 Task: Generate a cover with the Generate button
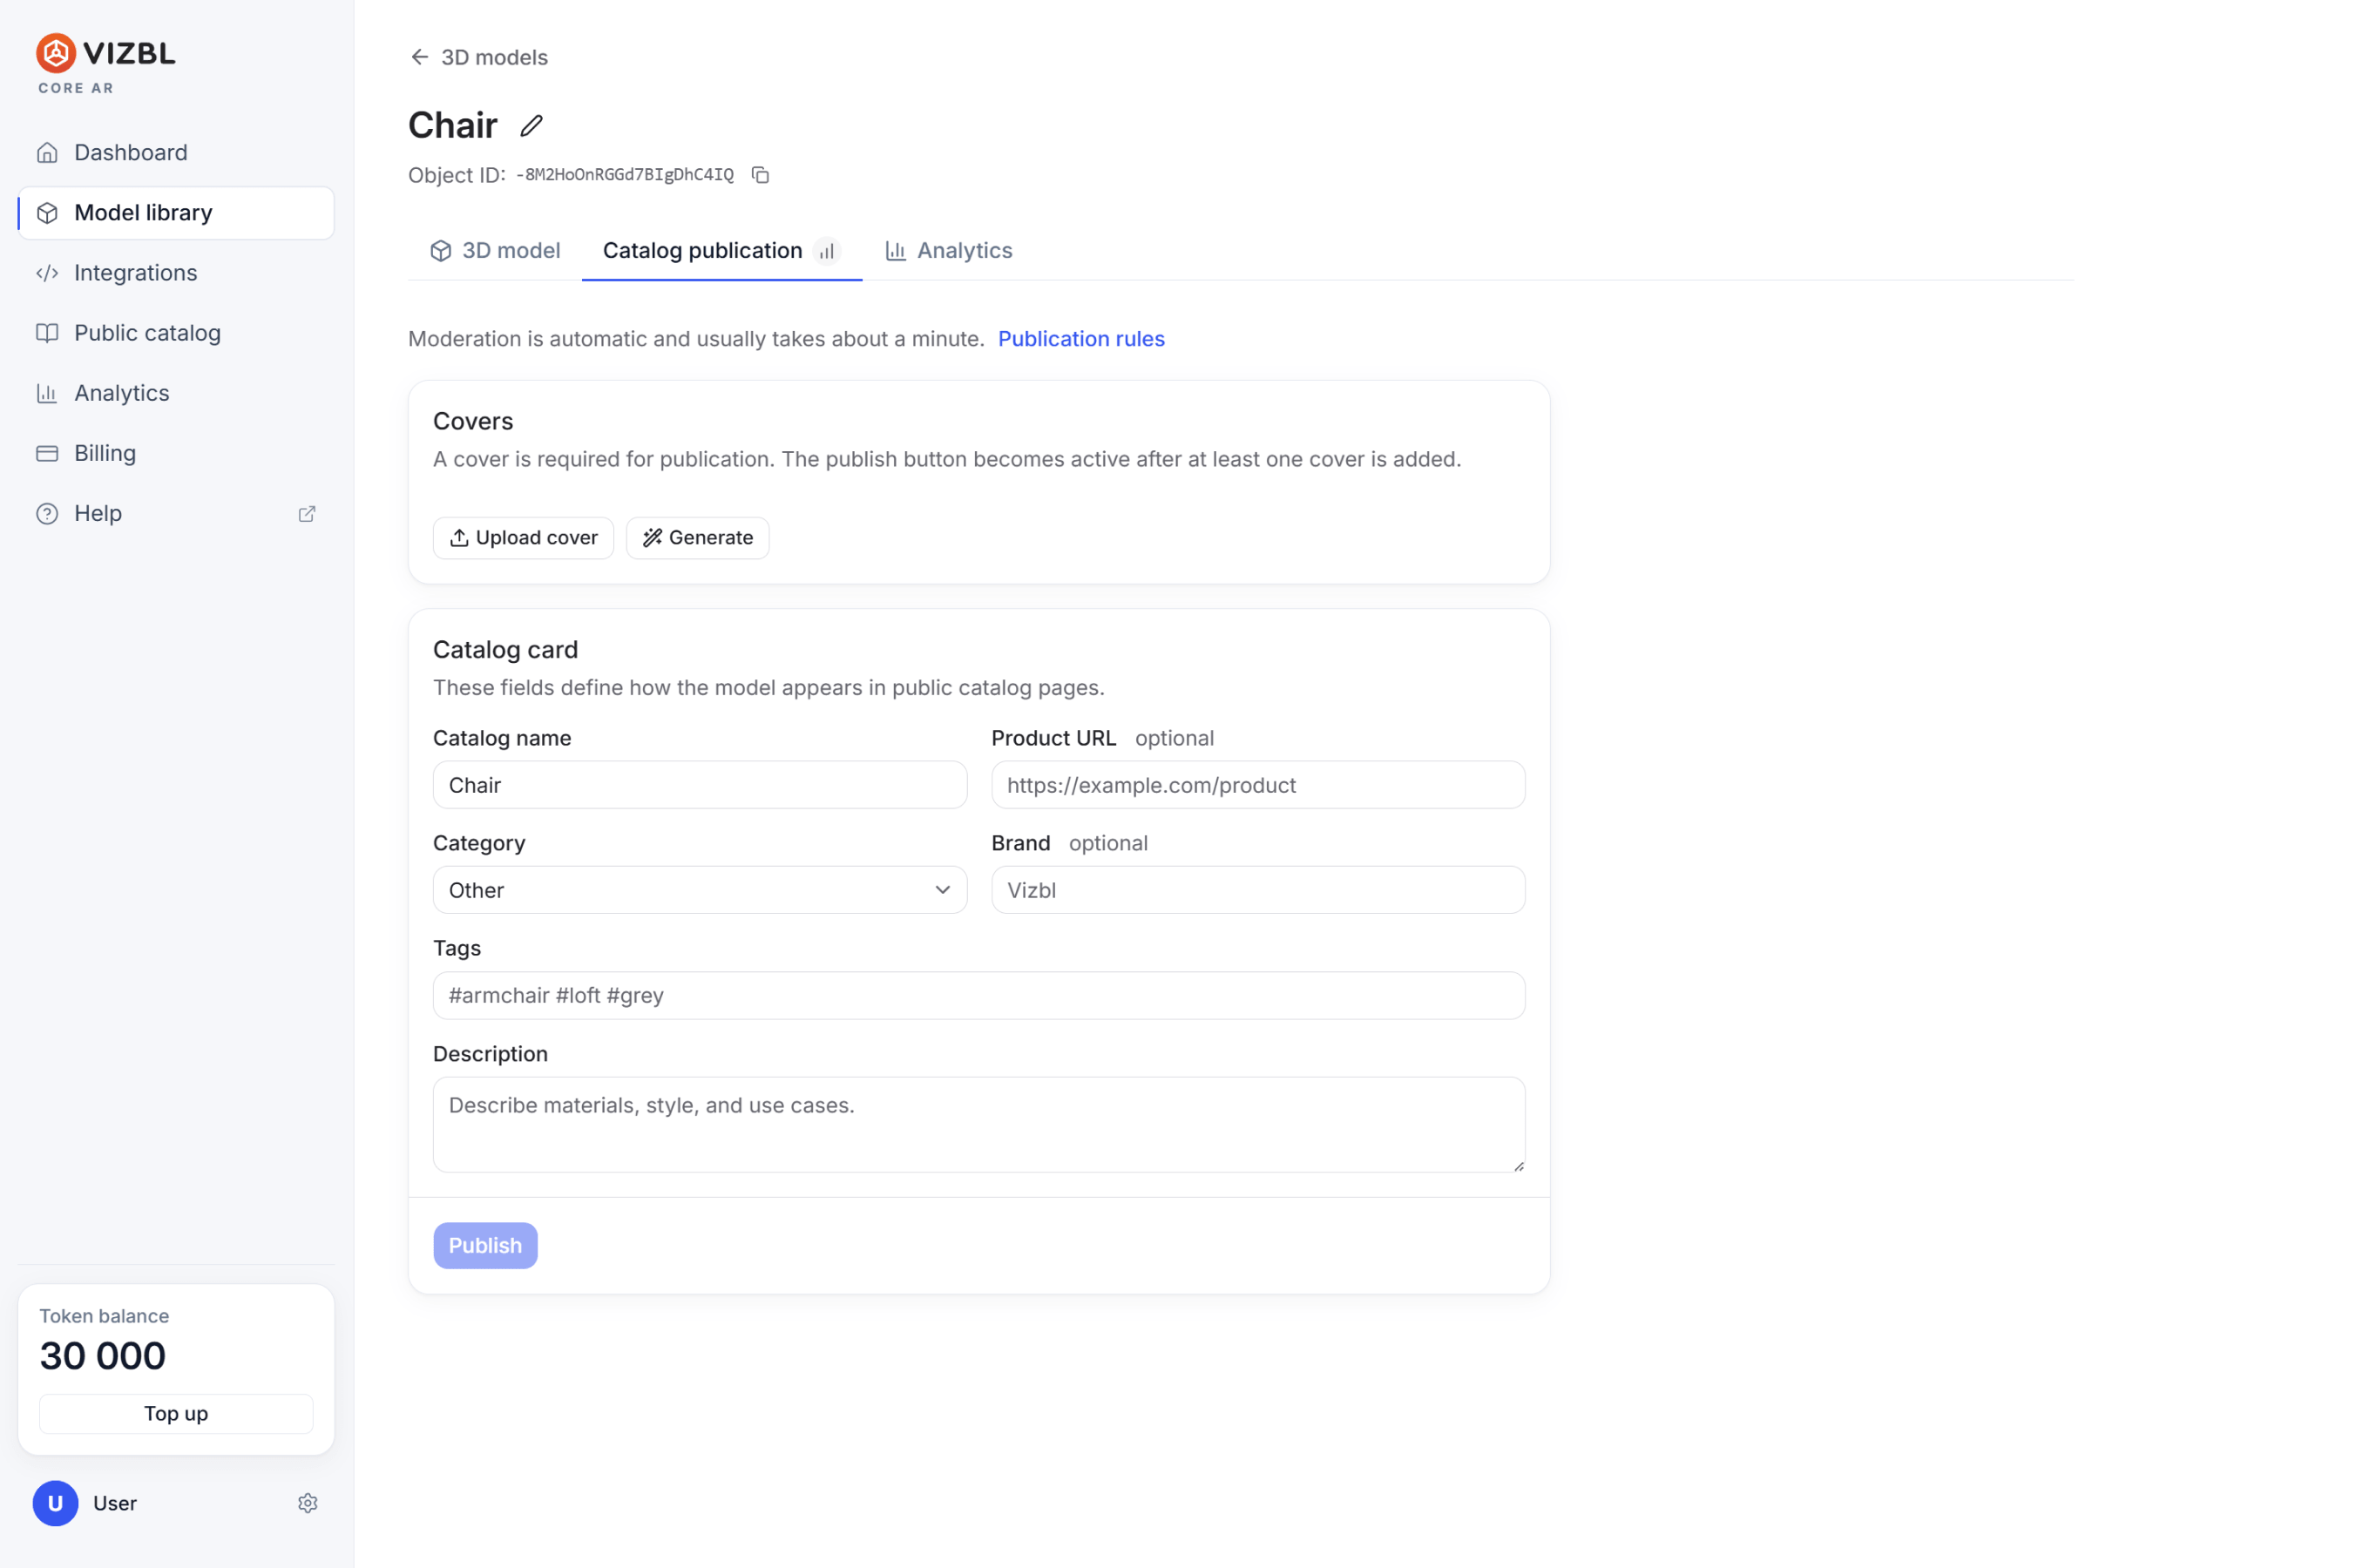(698, 538)
